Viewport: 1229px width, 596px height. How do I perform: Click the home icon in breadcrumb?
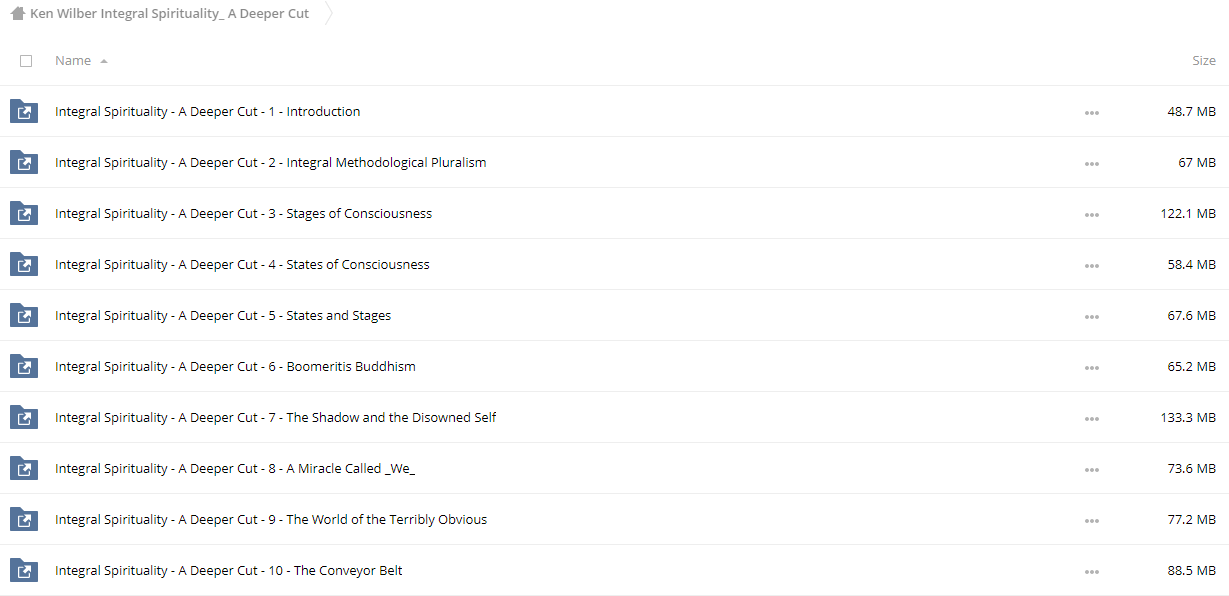point(17,14)
